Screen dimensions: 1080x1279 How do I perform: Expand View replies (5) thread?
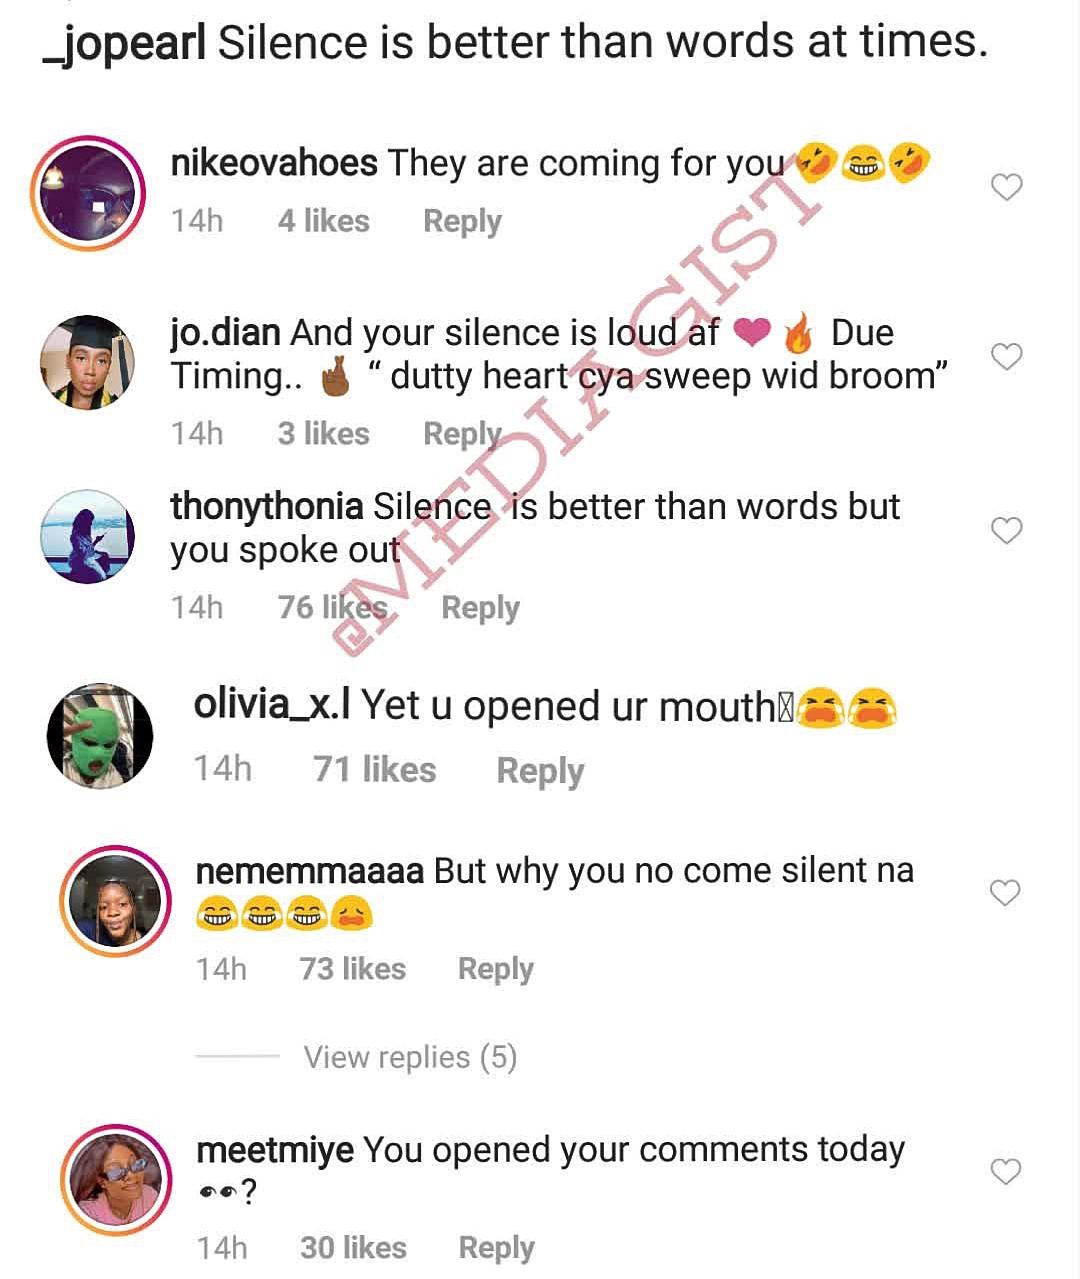coord(410,1057)
